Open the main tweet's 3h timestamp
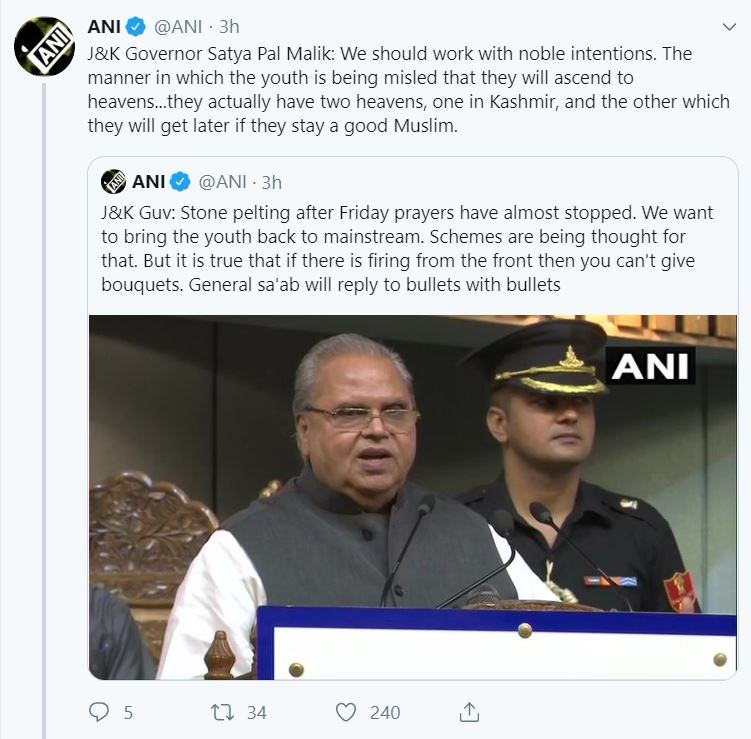Viewport: 751px width, 739px height. [228, 26]
